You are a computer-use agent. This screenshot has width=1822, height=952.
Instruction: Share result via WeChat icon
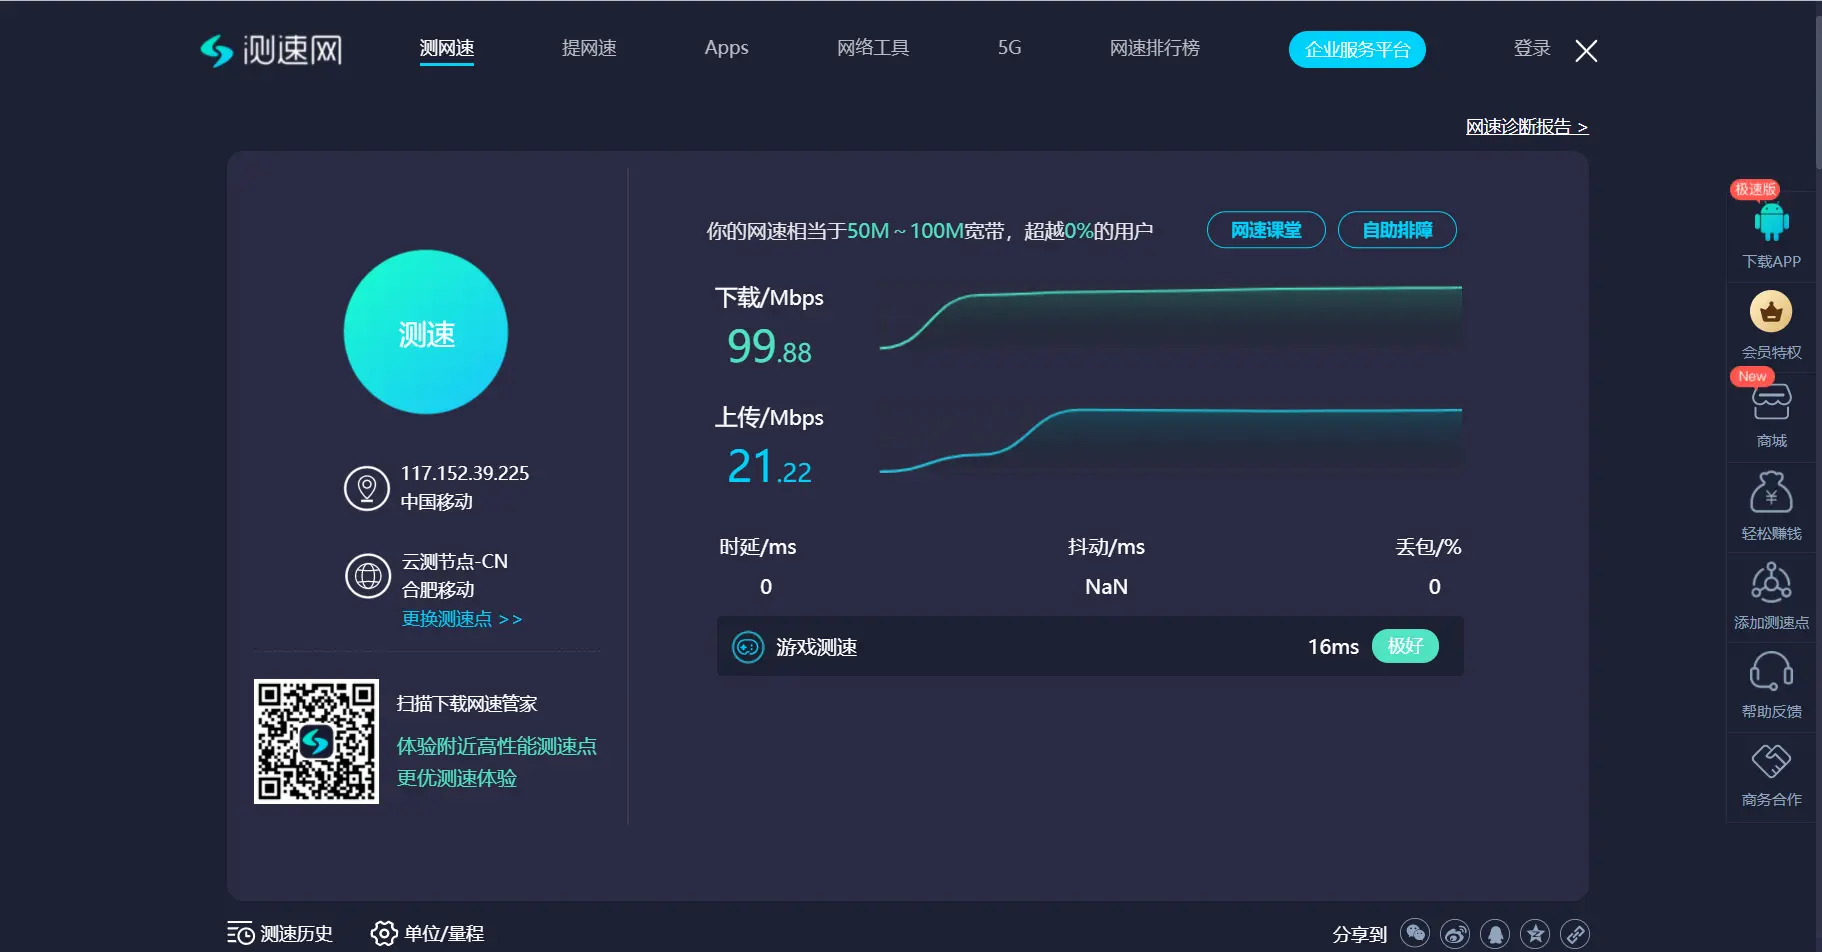coord(1415,934)
